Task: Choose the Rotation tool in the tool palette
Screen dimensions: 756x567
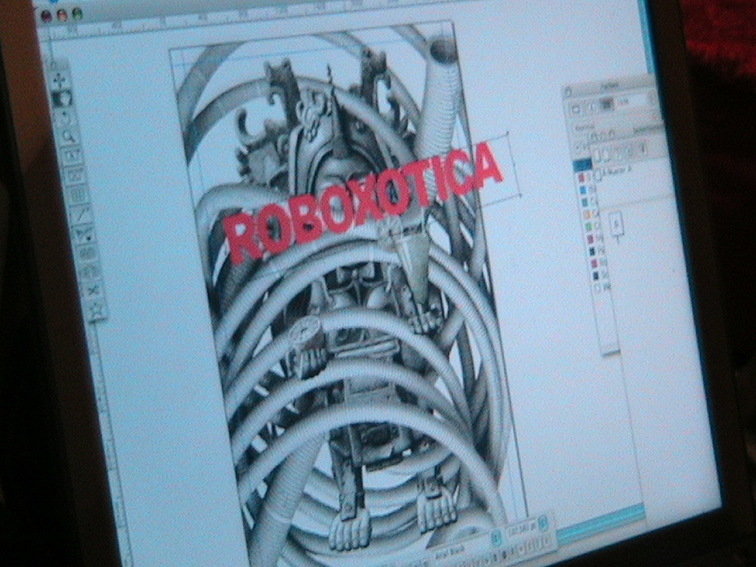Action: point(66,117)
